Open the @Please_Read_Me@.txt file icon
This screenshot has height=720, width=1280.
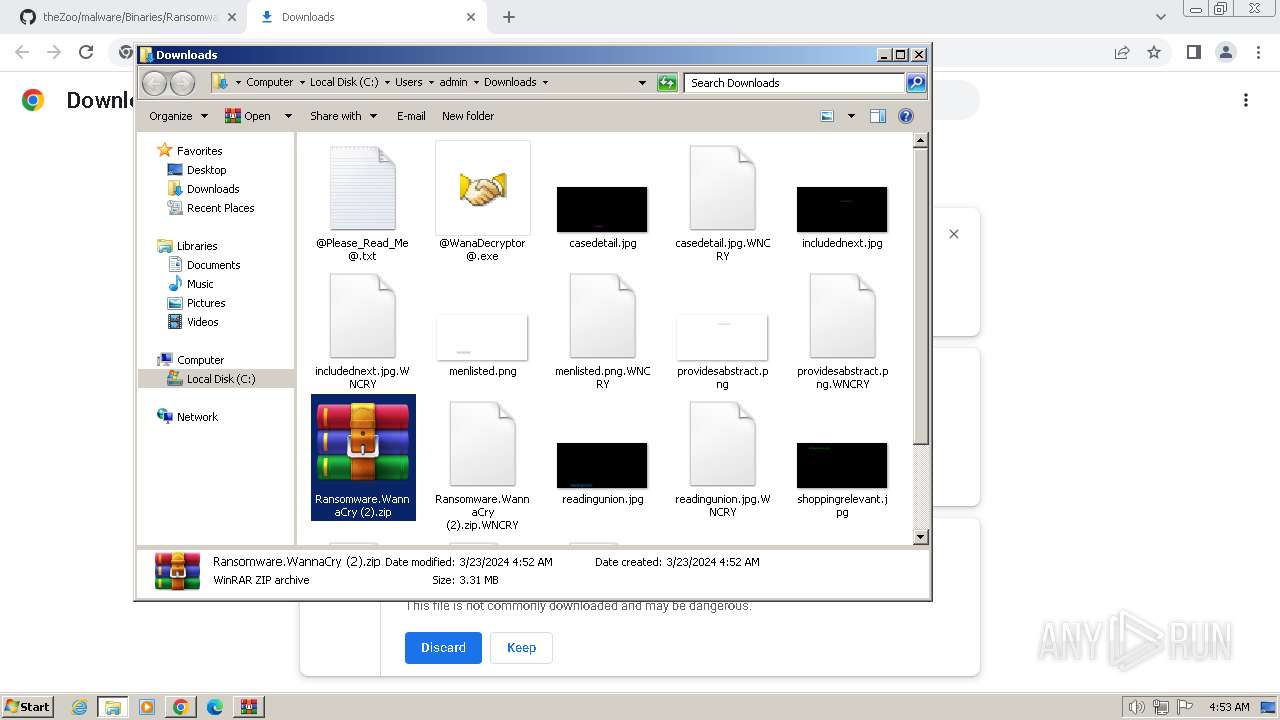tap(363, 188)
